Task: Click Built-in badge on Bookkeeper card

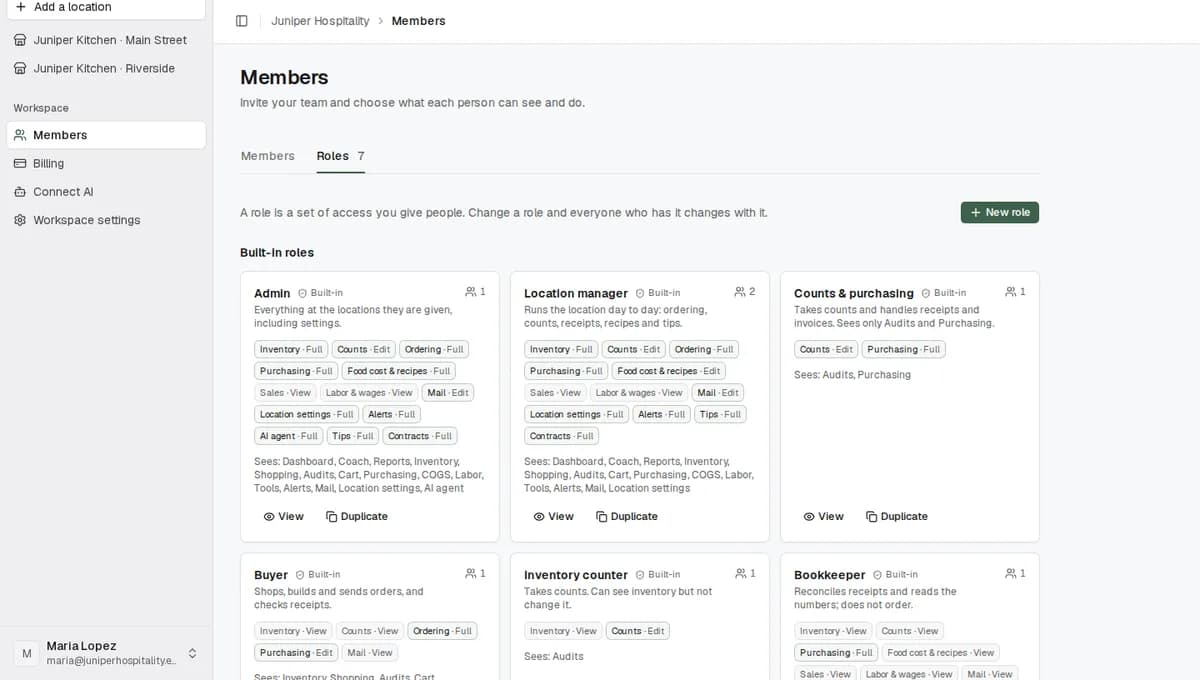Action: pyautogui.click(x=896, y=575)
